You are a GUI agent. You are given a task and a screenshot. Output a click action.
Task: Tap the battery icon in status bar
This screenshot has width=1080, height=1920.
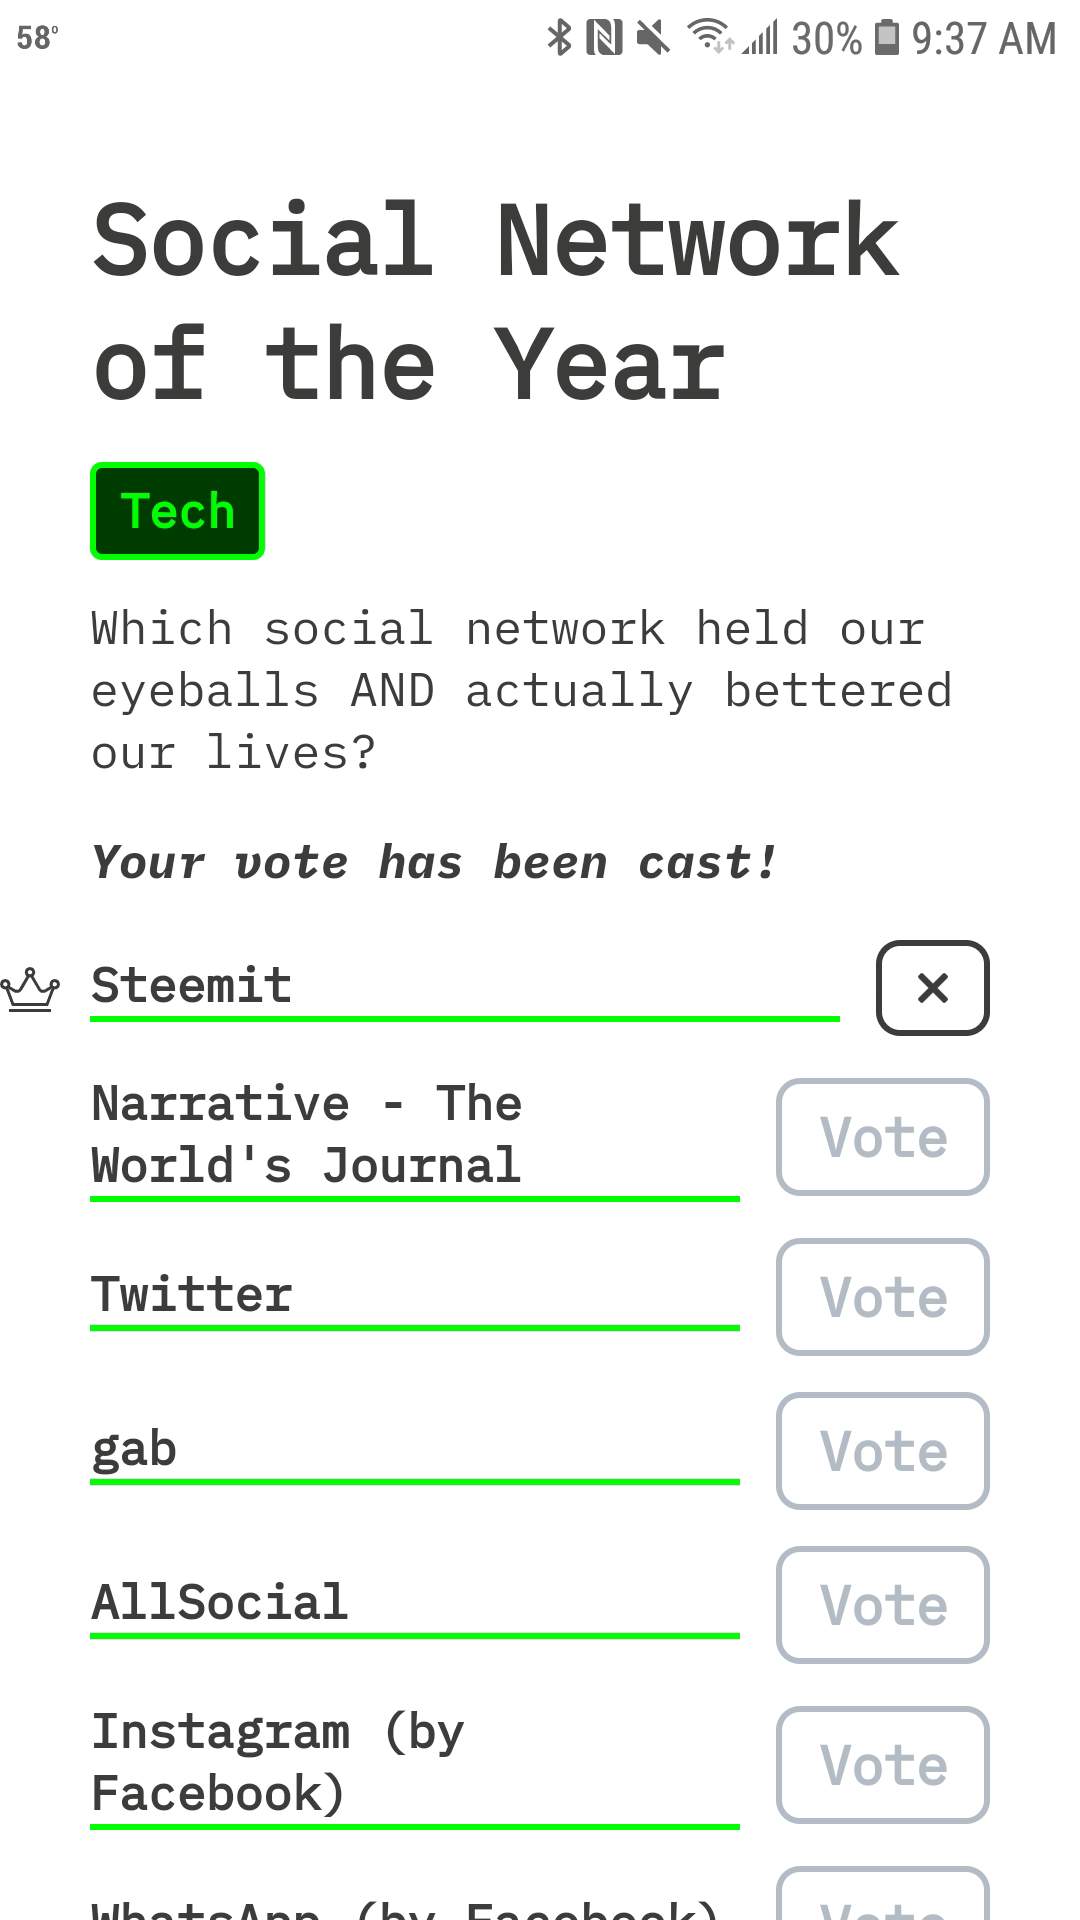pos(886,37)
